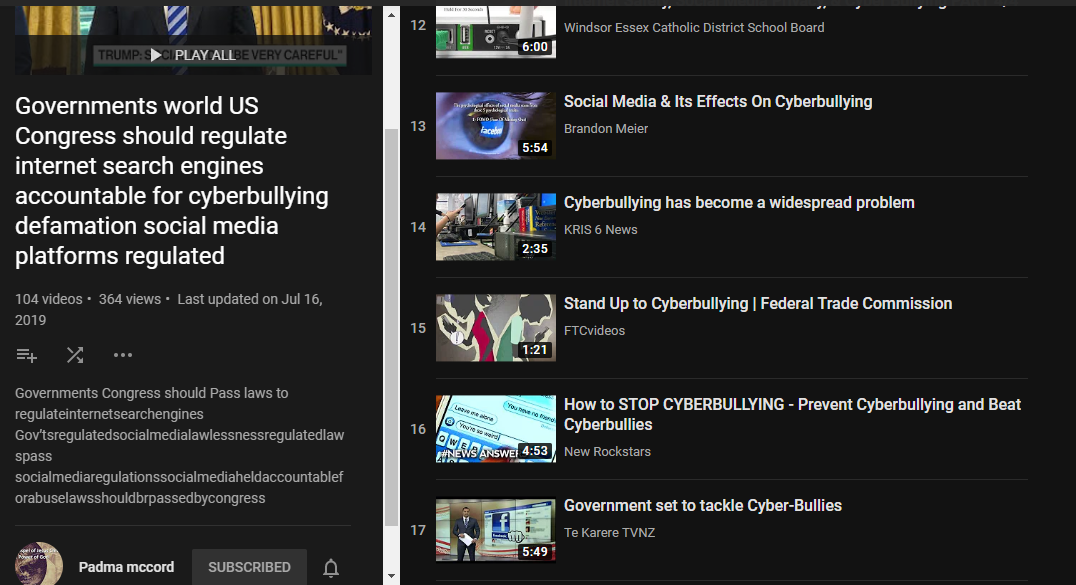Open Padma mccord channel name link

[126, 567]
